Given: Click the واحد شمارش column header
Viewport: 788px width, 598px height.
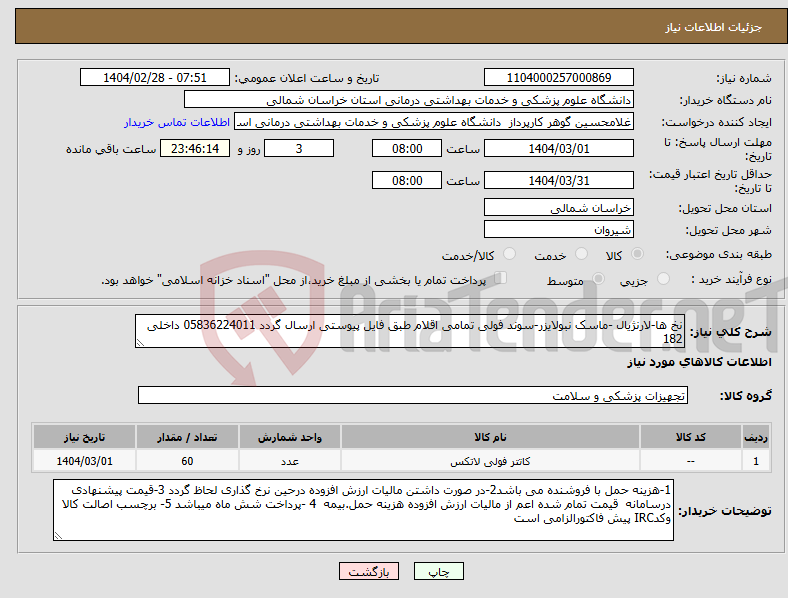Looking at the screenshot, I should 290,437.
